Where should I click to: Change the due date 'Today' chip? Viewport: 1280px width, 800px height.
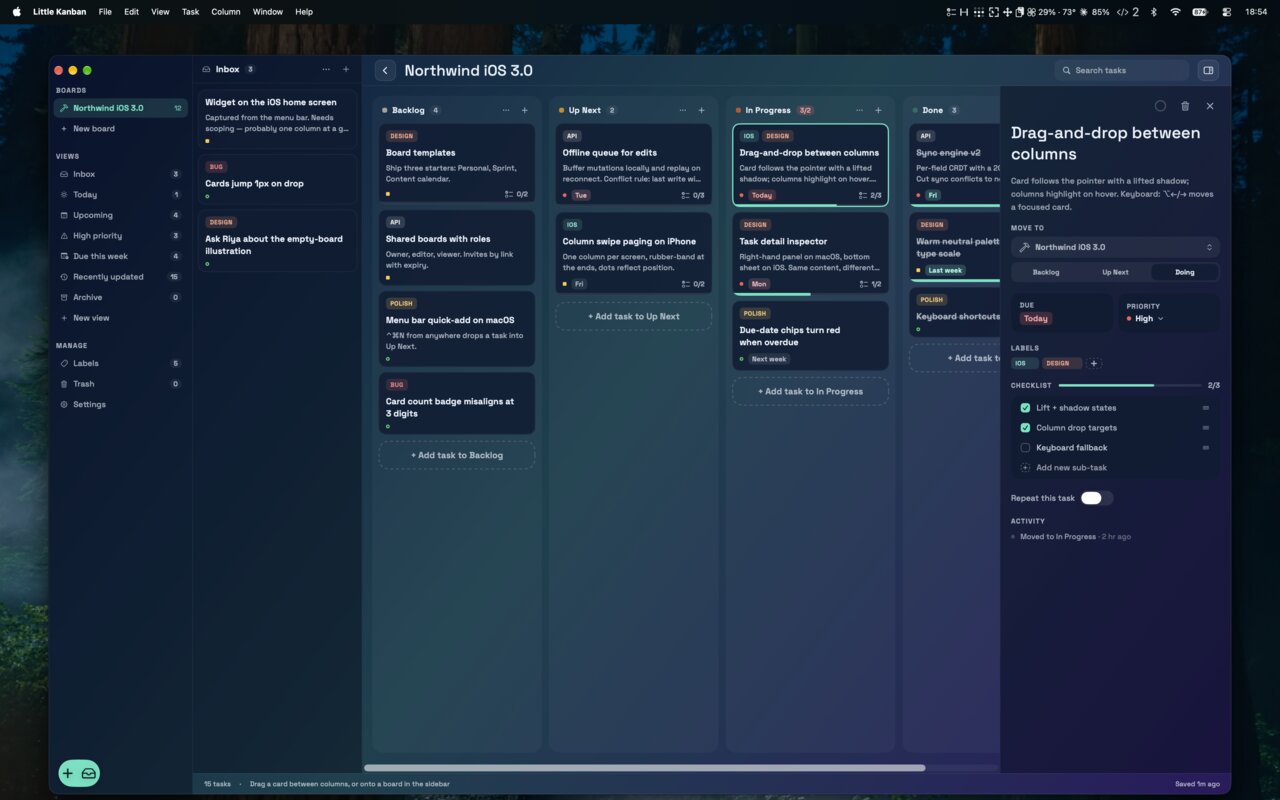[1035, 319]
